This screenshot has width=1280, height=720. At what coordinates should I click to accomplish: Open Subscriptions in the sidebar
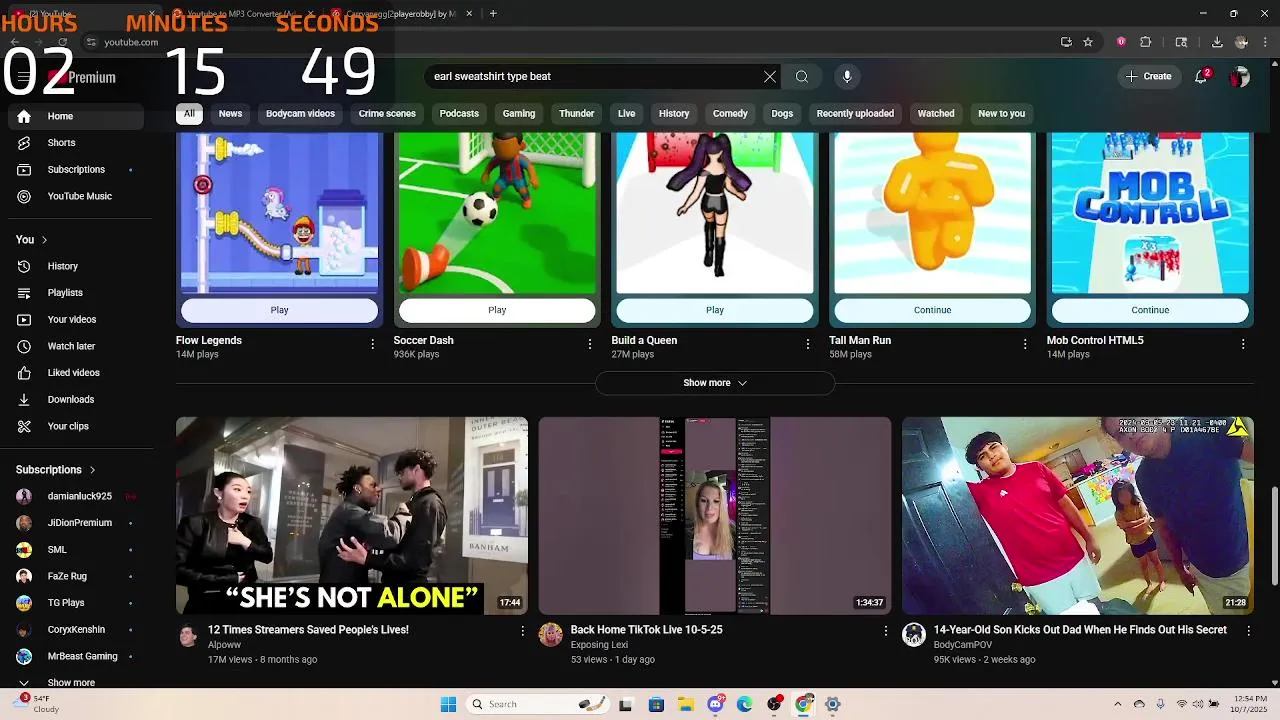click(76, 170)
